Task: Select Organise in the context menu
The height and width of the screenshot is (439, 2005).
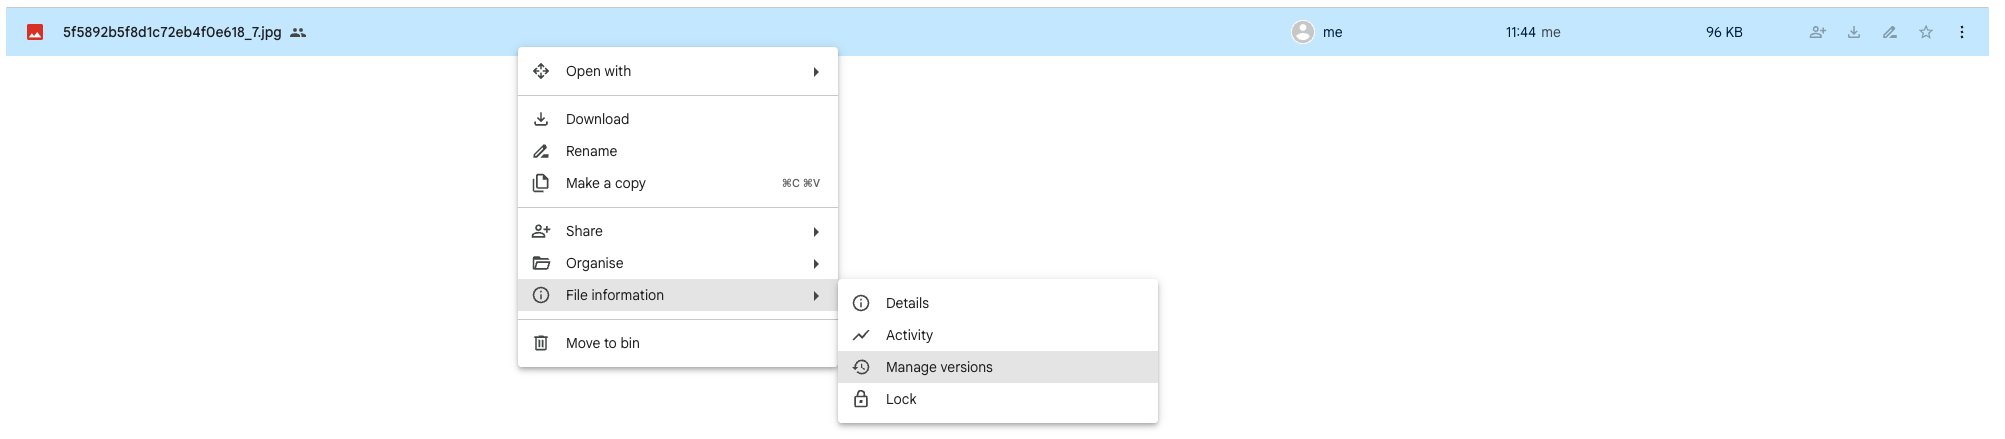Action: pyautogui.click(x=678, y=263)
